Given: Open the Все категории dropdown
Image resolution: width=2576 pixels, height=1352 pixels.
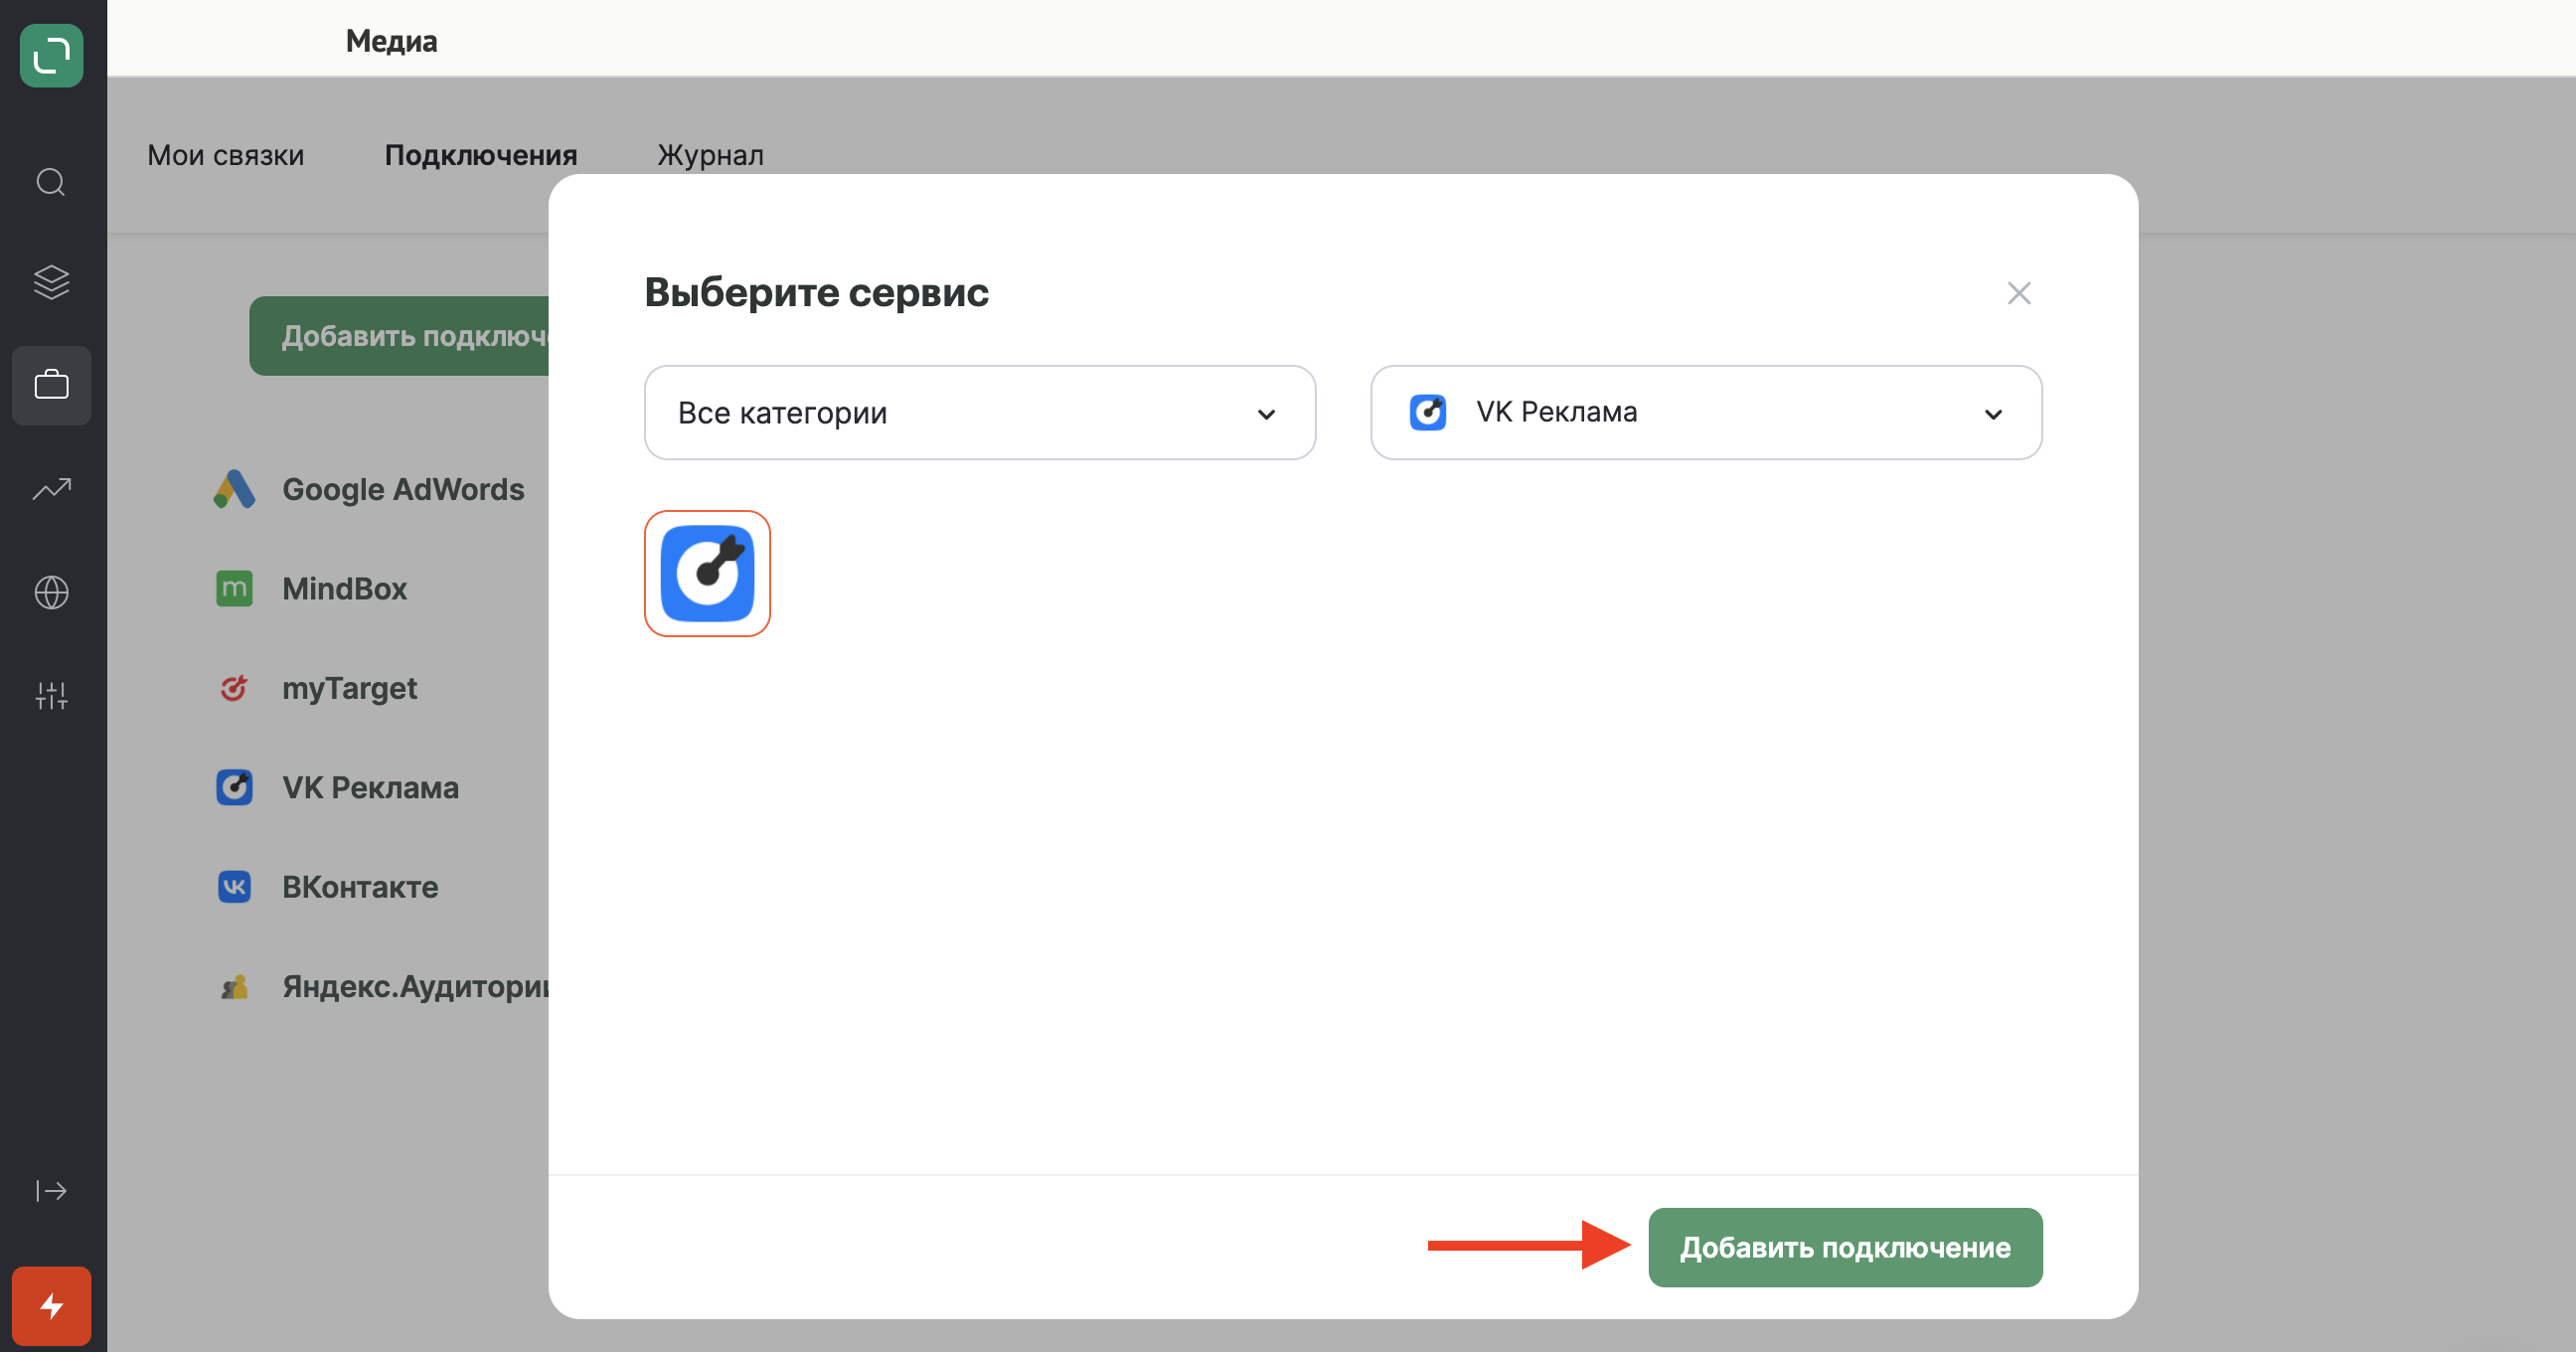Looking at the screenshot, I should click(980, 412).
